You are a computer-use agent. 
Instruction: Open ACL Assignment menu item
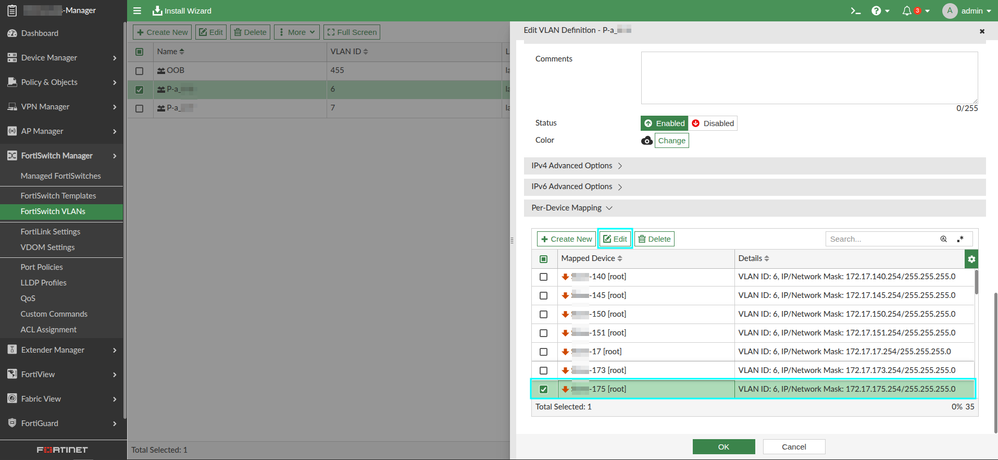[48, 330]
